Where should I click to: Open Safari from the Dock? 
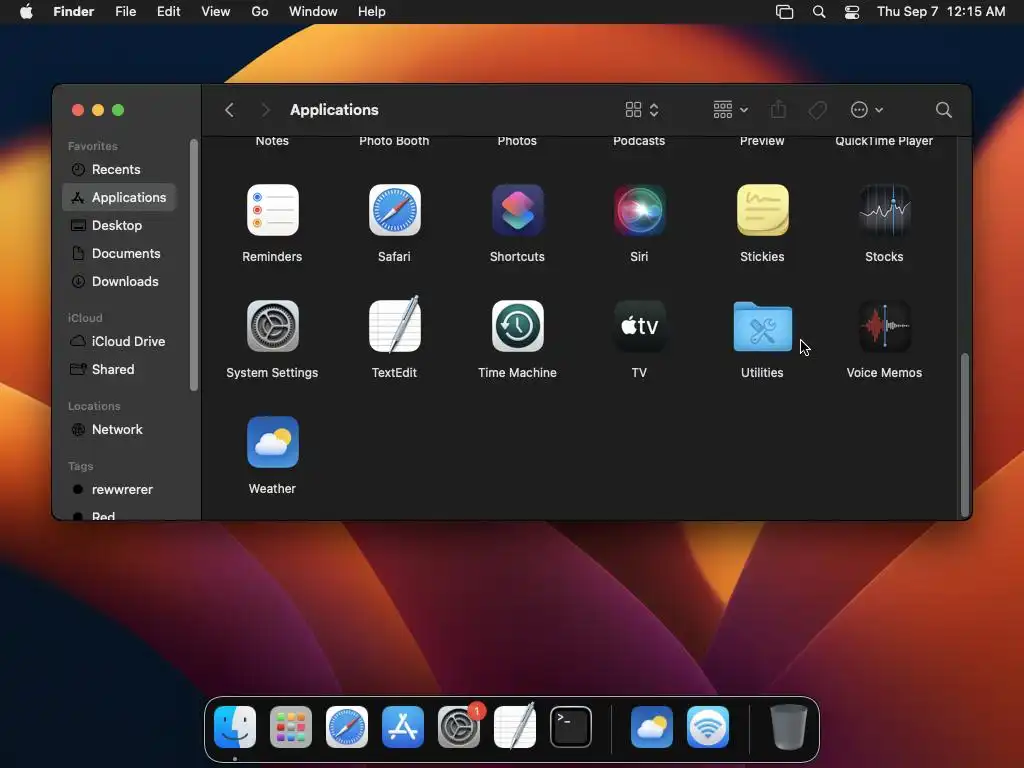click(x=347, y=727)
